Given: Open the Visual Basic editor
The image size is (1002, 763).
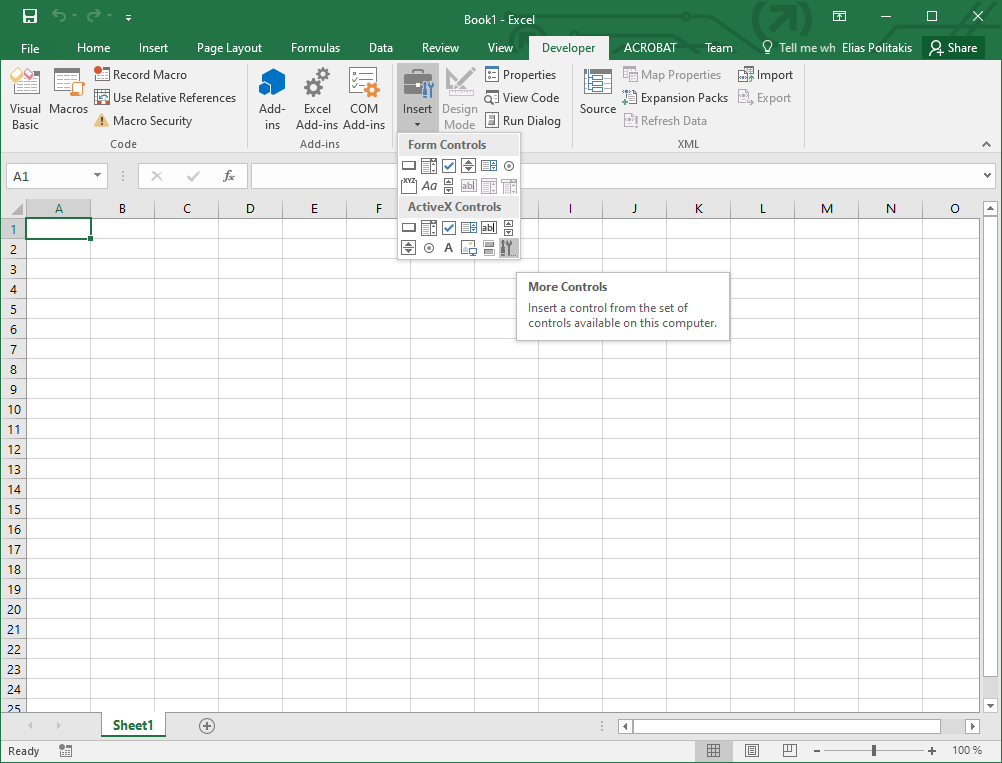Looking at the screenshot, I should pyautogui.click(x=25, y=99).
